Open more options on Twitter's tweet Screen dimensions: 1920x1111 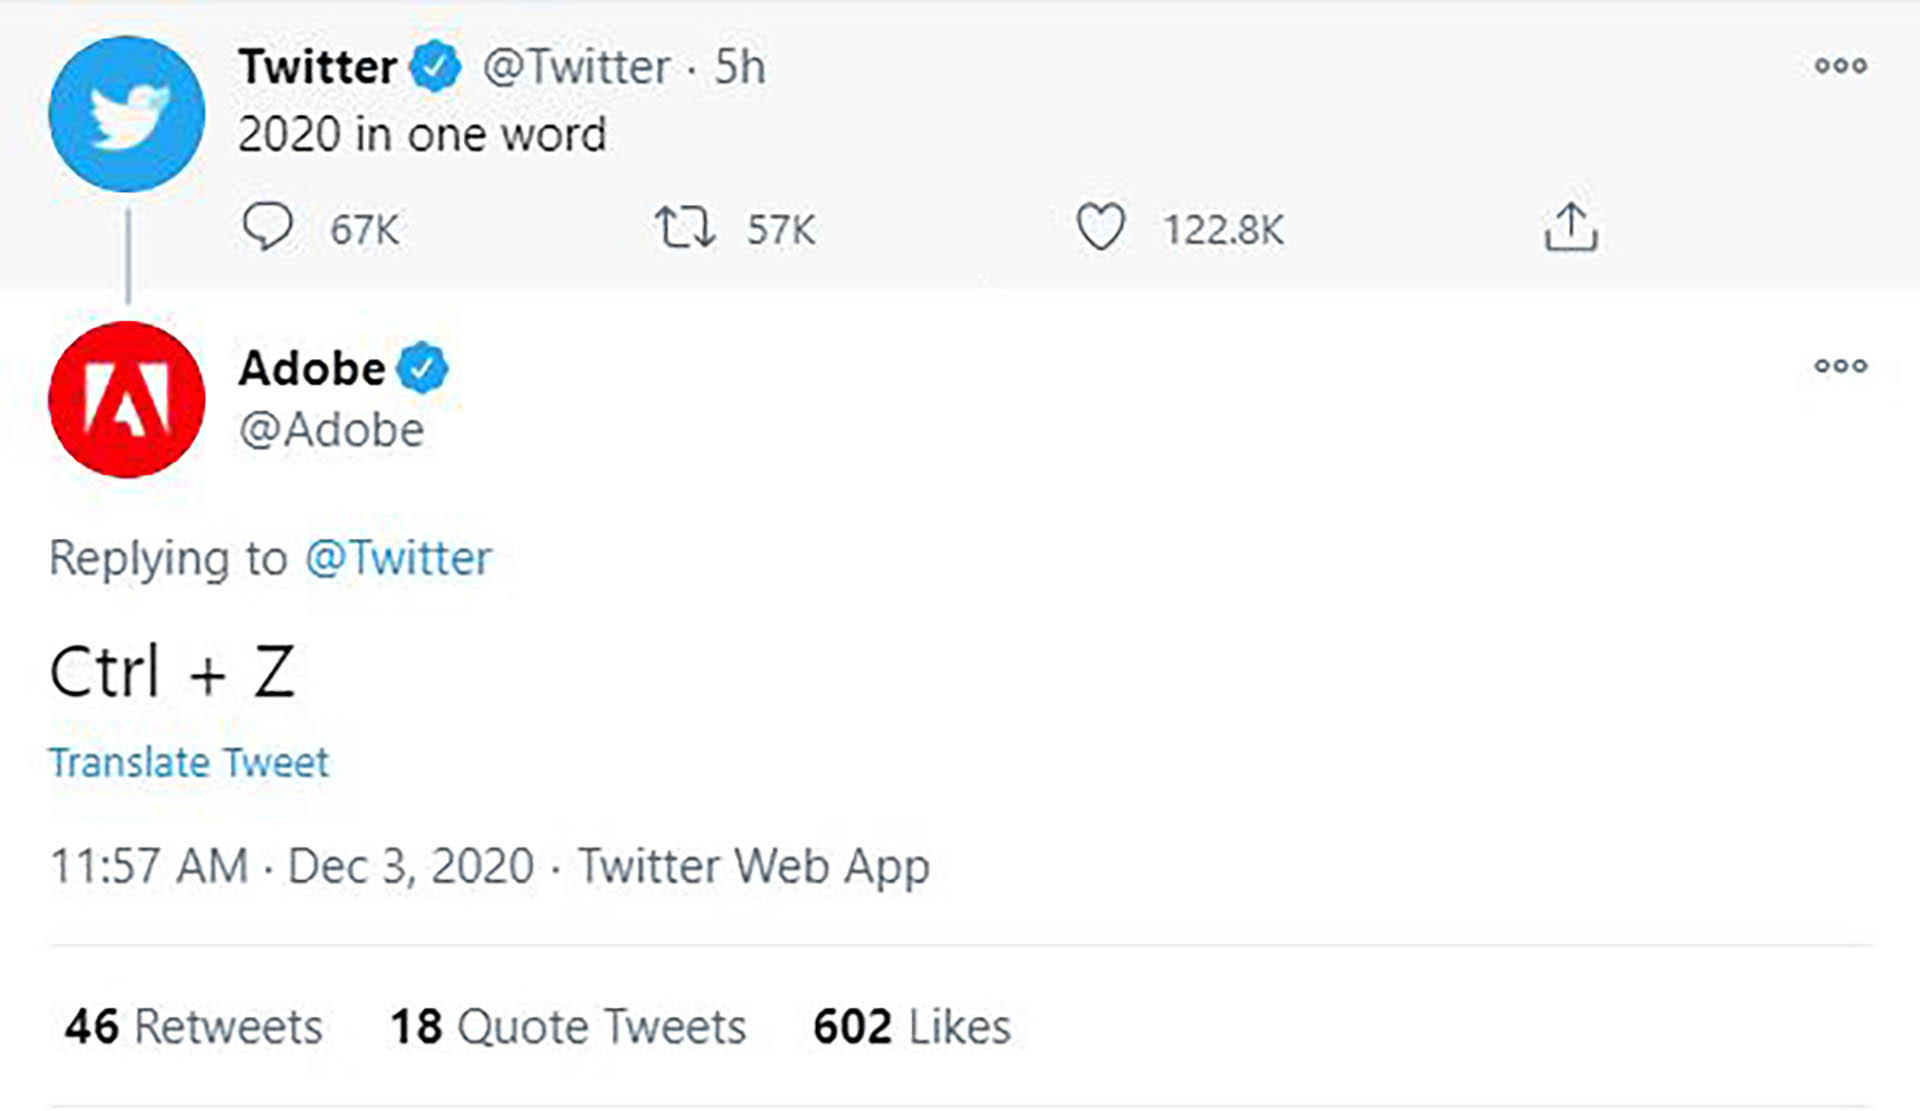(x=1840, y=66)
